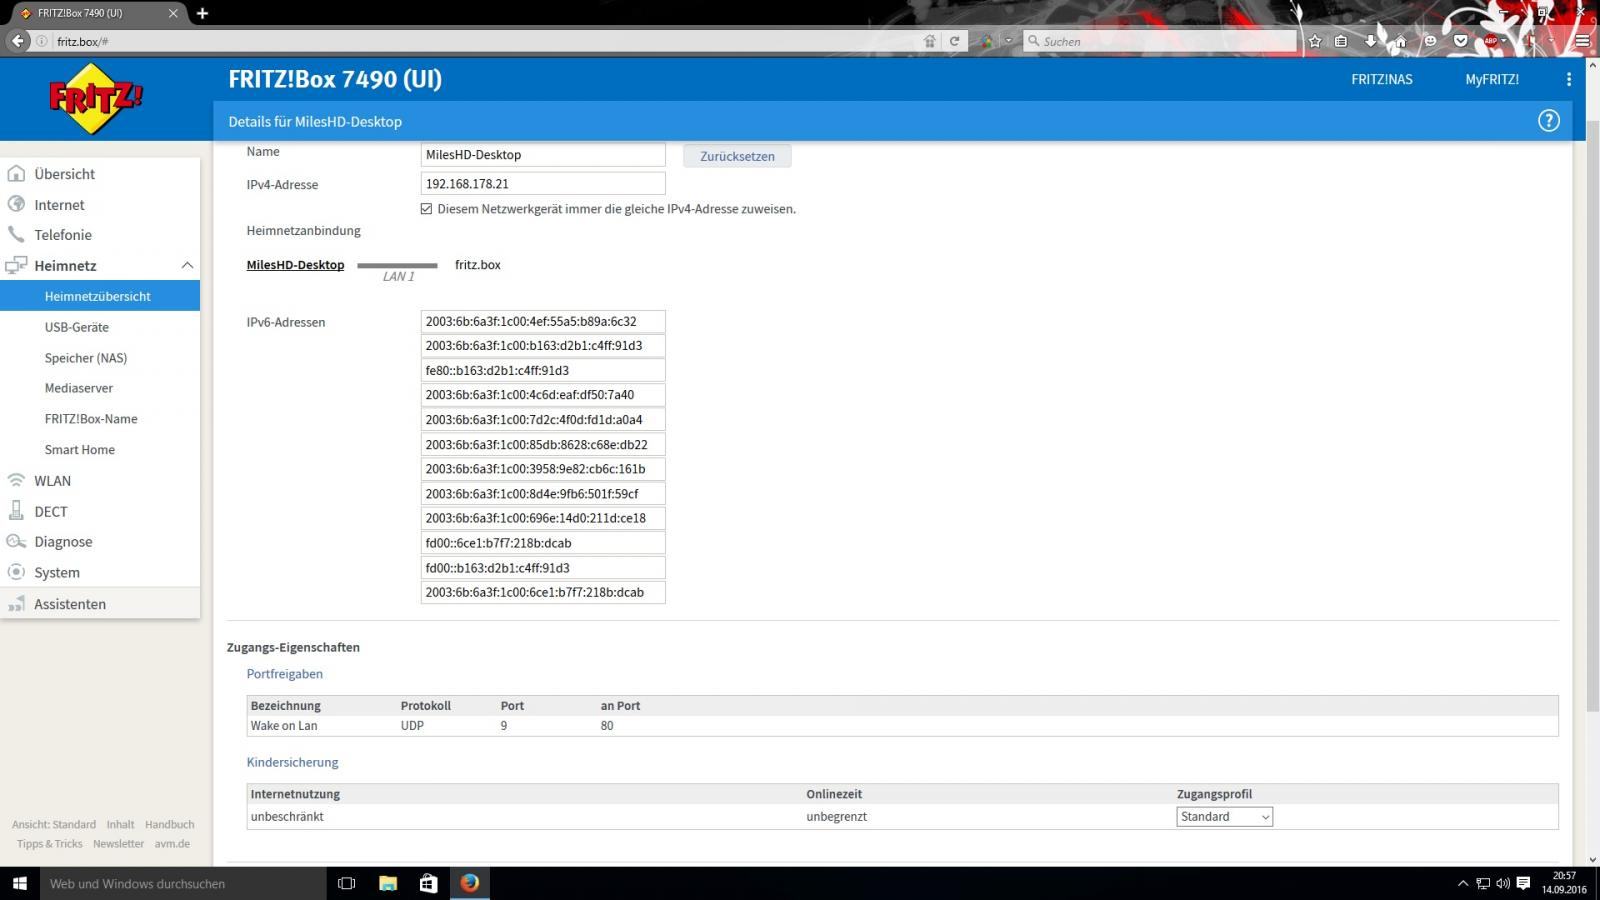Open the downloads arrow icon
Image resolution: width=1600 pixels, height=900 pixels.
(x=1371, y=41)
